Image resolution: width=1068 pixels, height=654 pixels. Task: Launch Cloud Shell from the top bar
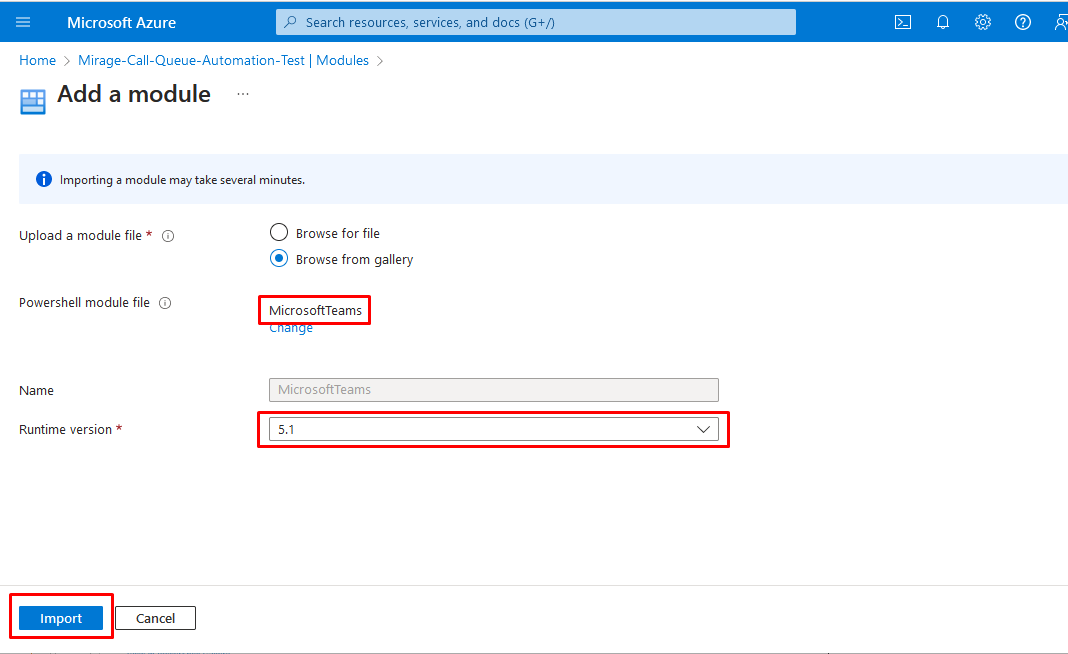902,22
